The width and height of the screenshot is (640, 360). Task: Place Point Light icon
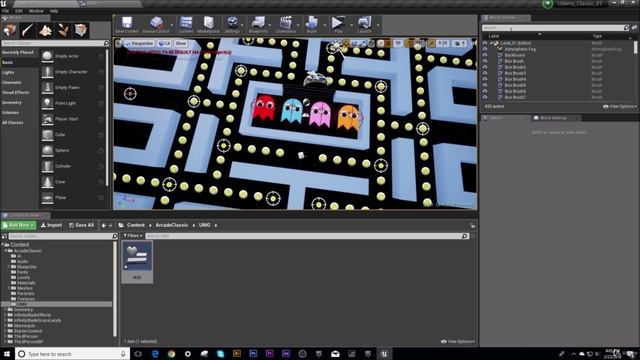[47, 103]
